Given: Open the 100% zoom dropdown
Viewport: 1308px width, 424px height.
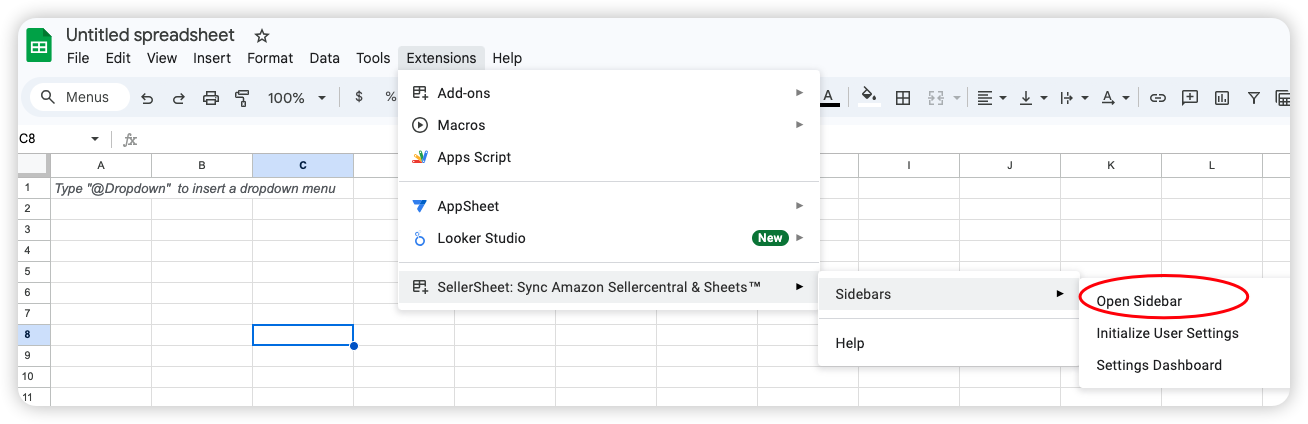Looking at the screenshot, I should coord(297,98).
